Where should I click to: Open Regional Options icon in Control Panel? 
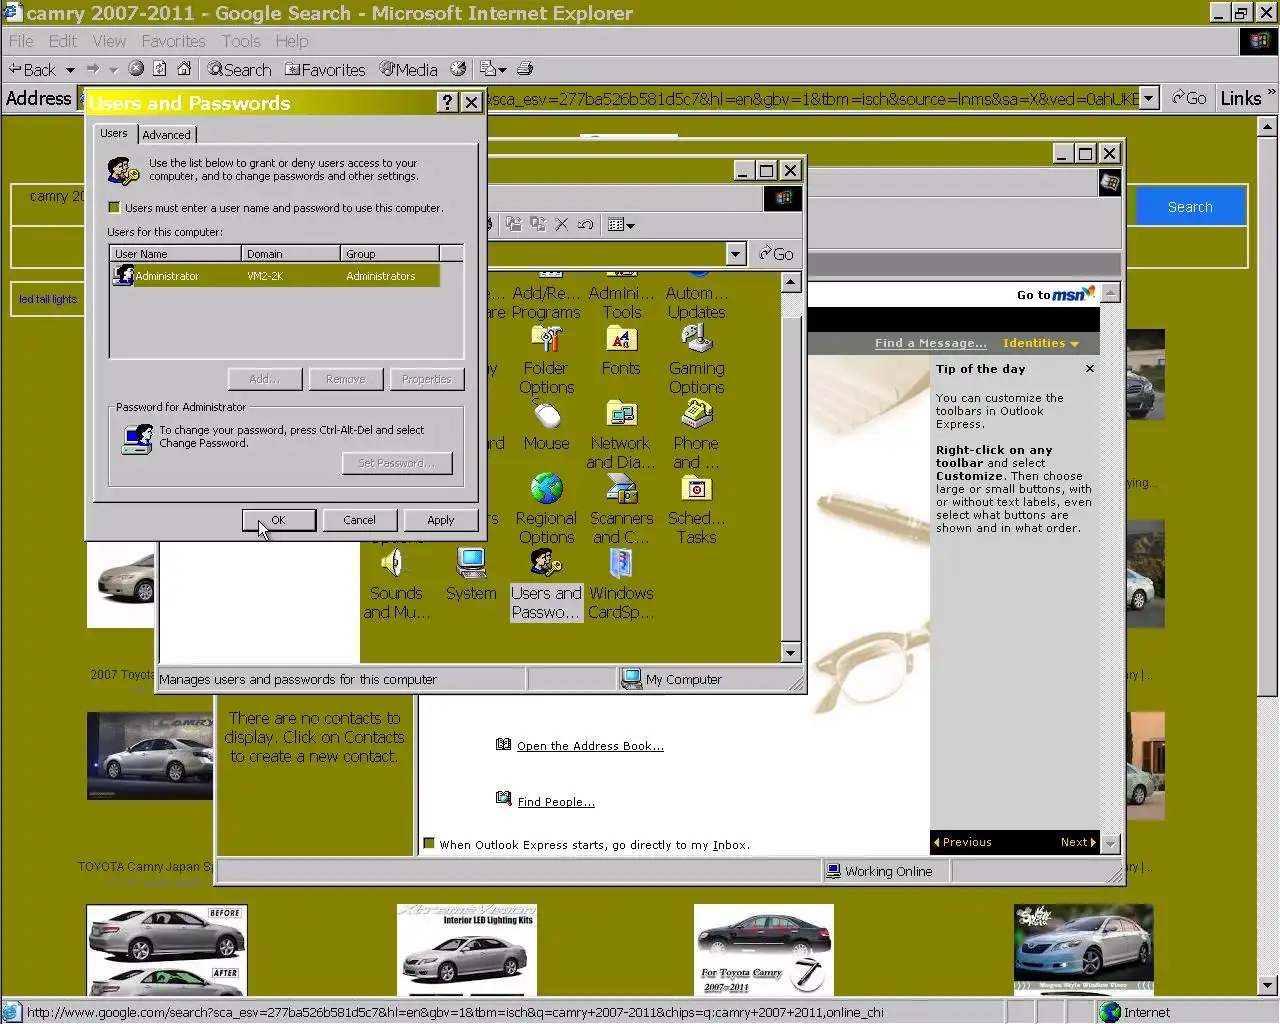coord(546,509)
